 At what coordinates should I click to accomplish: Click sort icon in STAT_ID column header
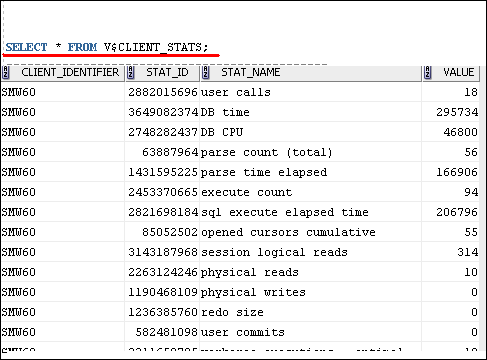tap(131, 72)
